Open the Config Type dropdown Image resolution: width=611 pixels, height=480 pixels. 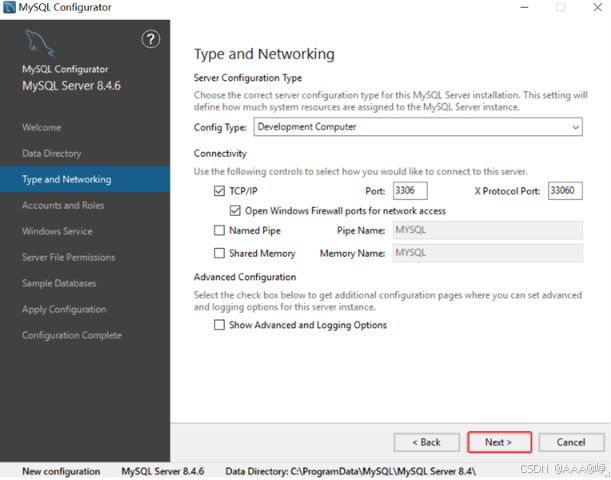tap(418, 127)
